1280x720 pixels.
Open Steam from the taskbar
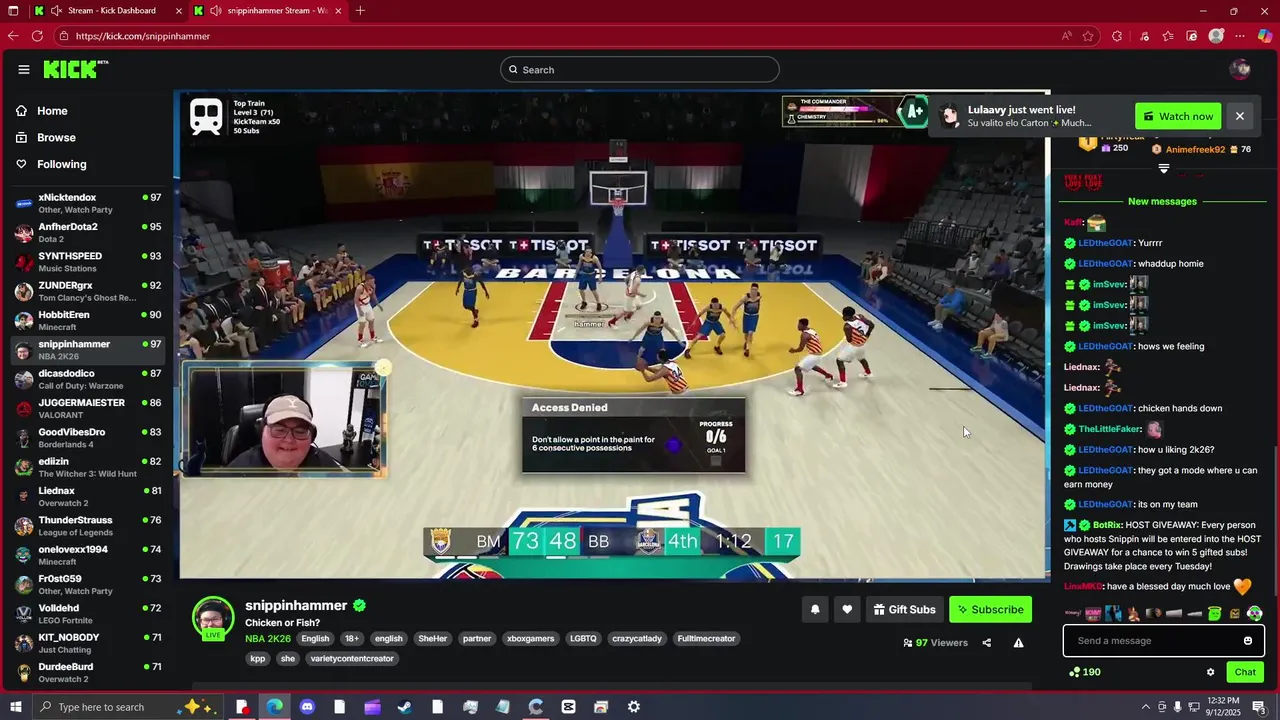point(405,707)
